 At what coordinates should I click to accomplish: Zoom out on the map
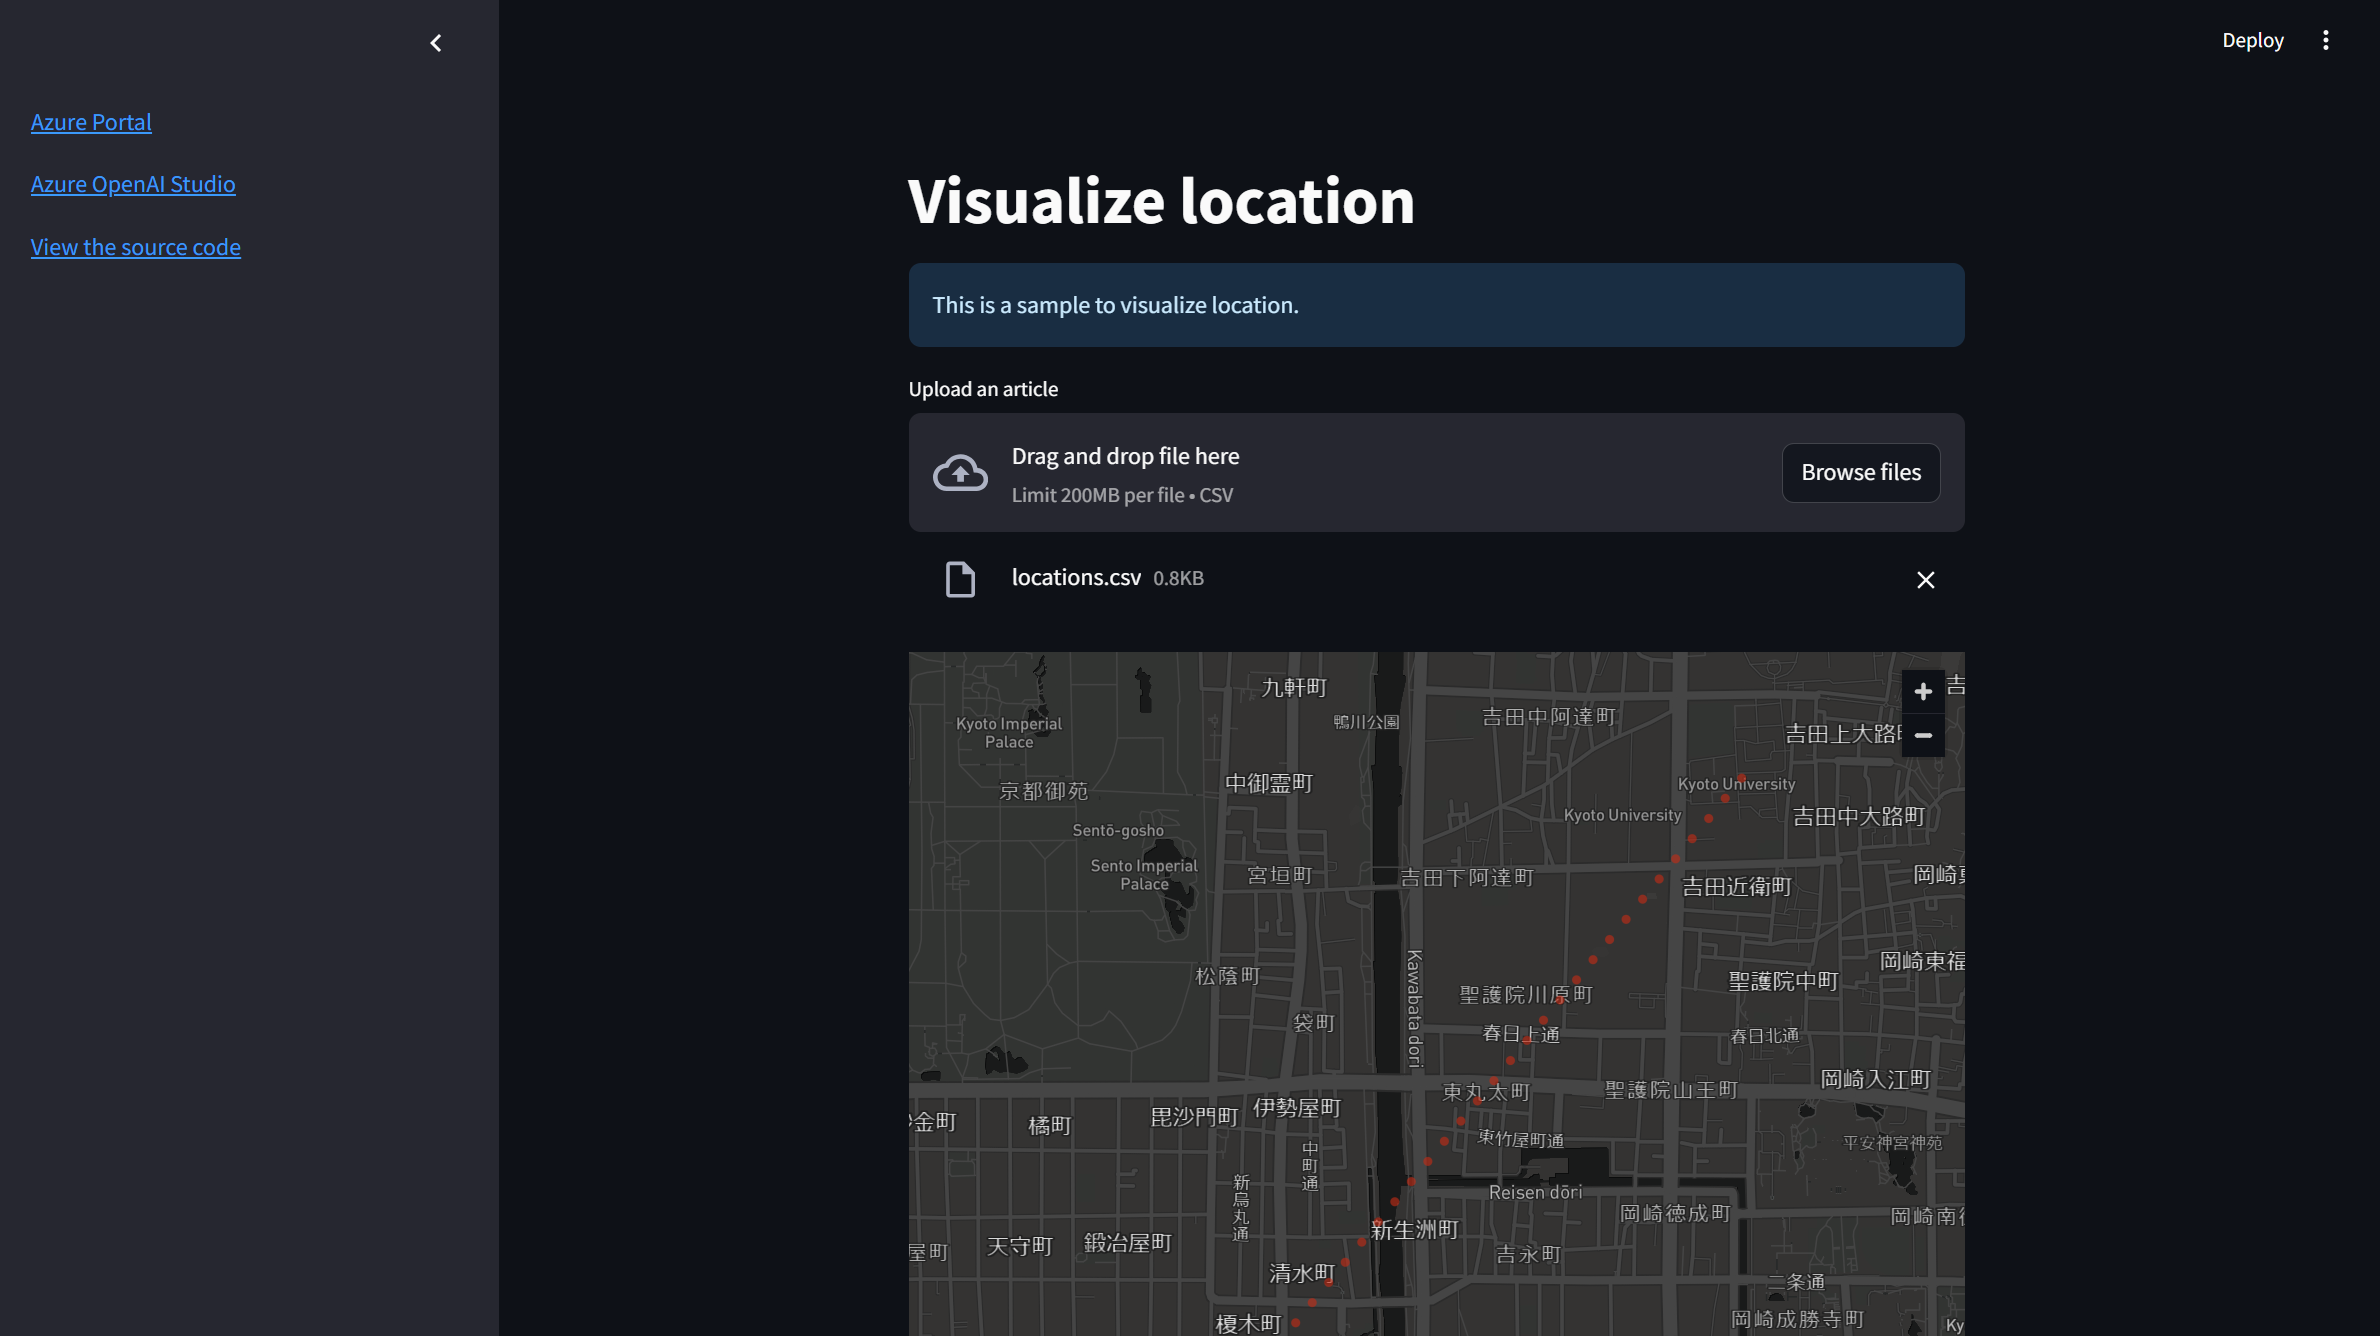(x=1922, y=735)
